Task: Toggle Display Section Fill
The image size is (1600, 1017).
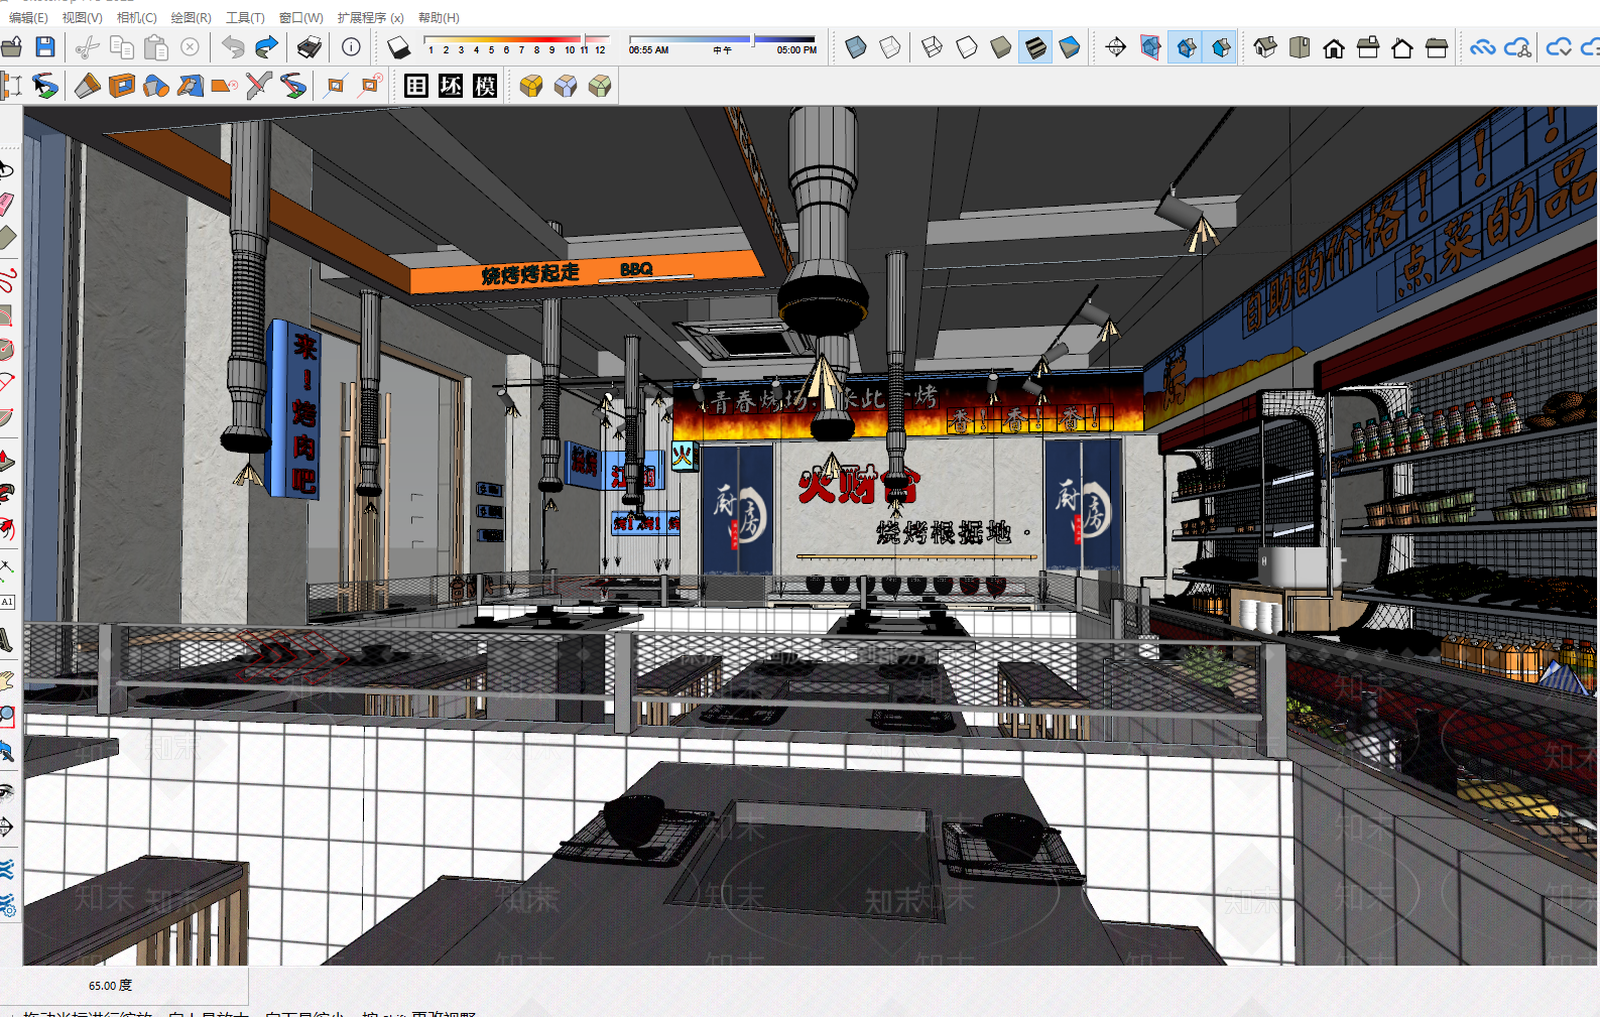Action: [1221, 47]
